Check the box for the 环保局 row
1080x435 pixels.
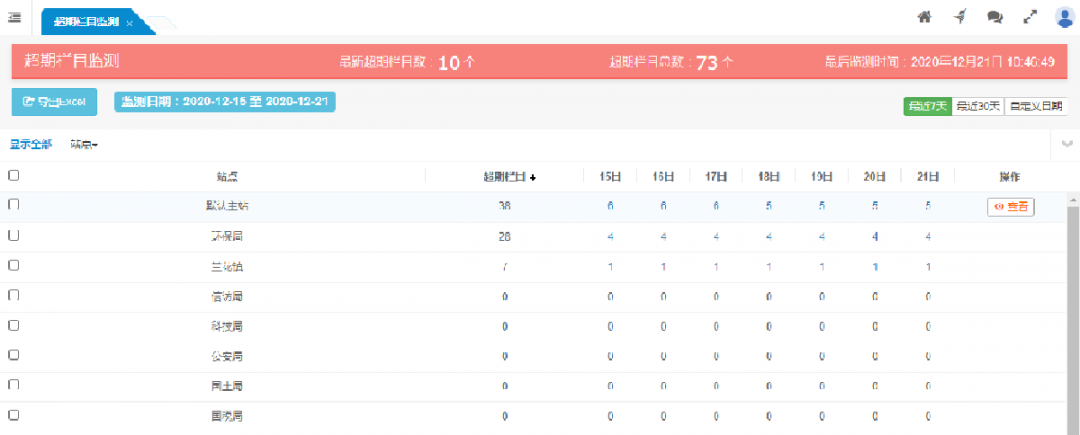[x=14, y=236]
